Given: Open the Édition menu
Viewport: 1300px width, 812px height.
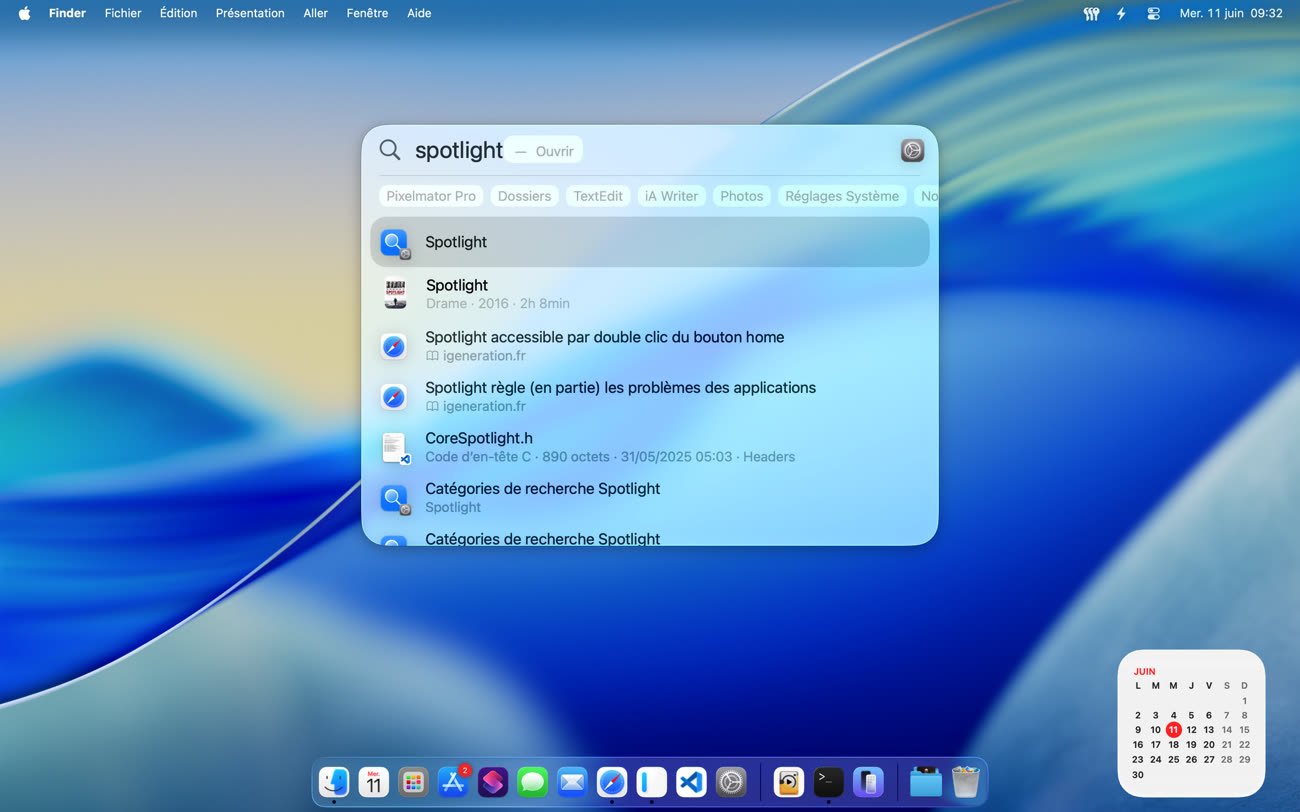Looking at the screenshot, I should [x=178, y=13].
